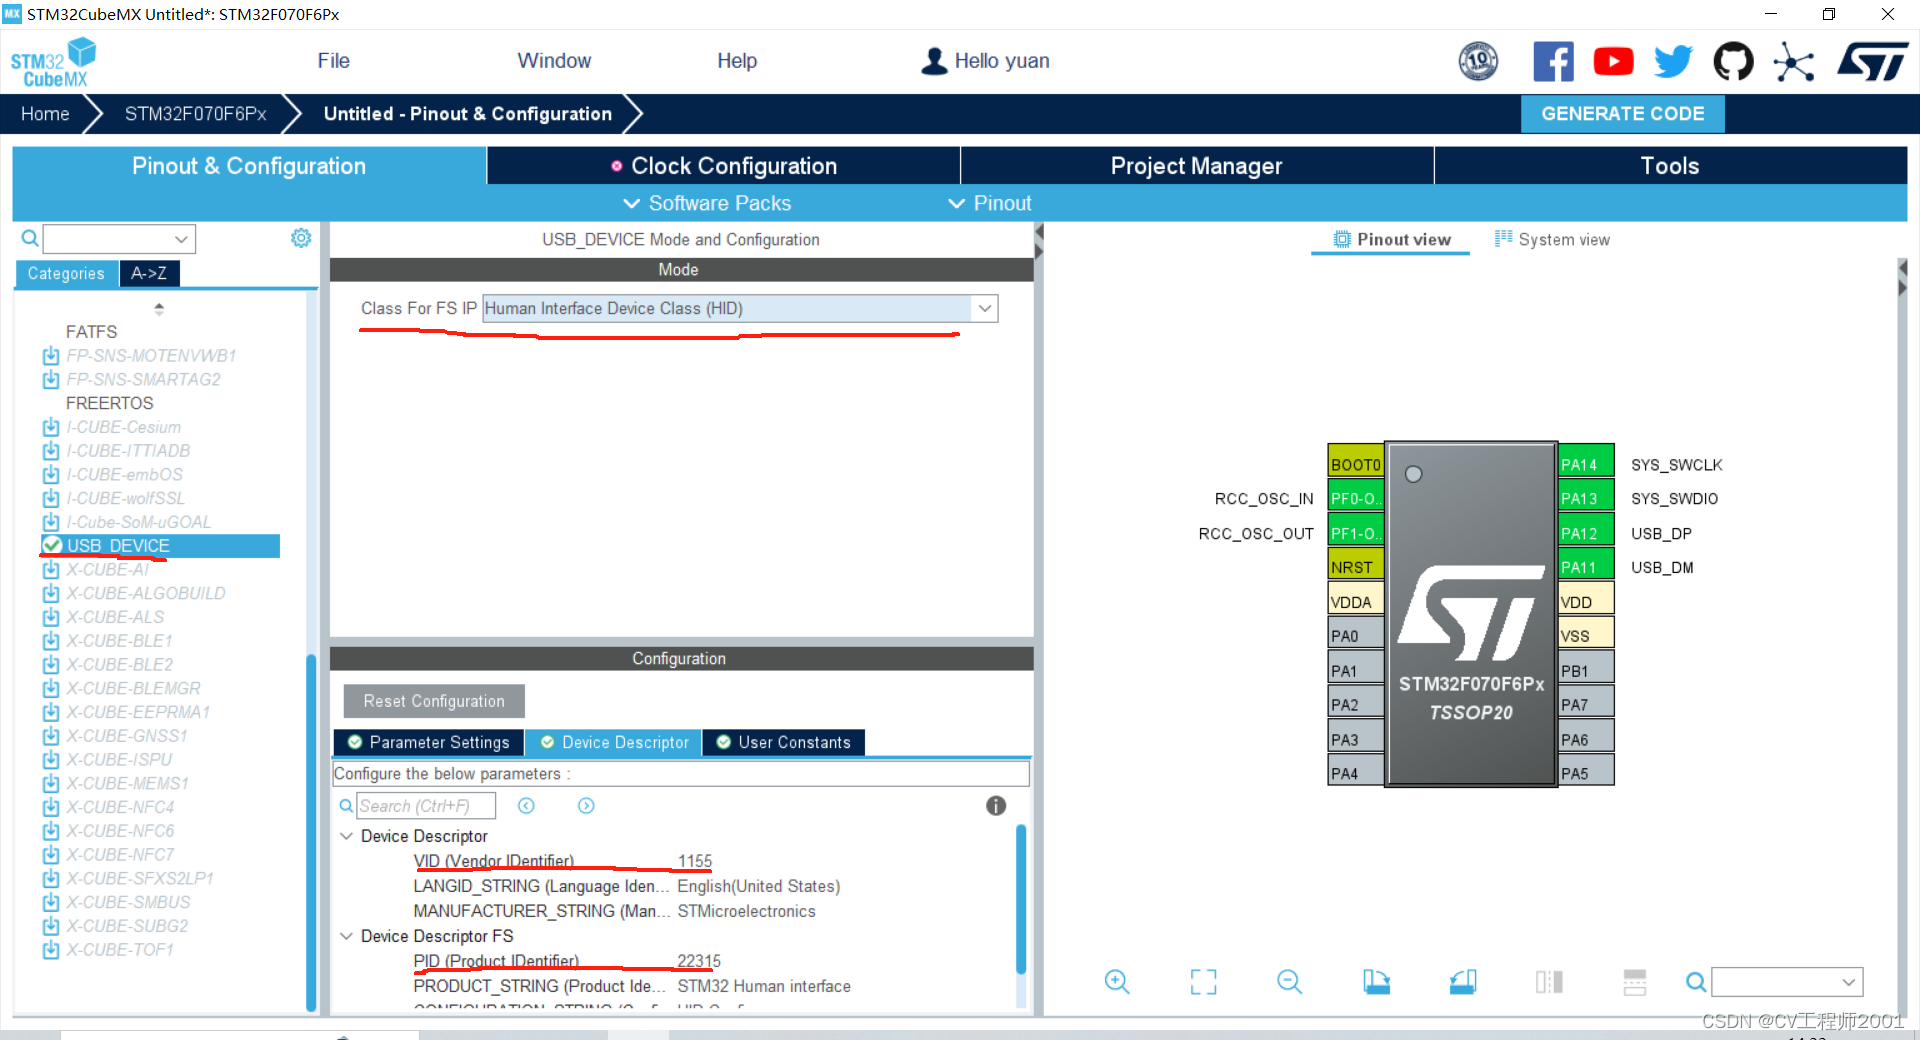The image size is (1920, 1040).
Task: Fit the chip to the view
Action: click(x=1204, y=982)
